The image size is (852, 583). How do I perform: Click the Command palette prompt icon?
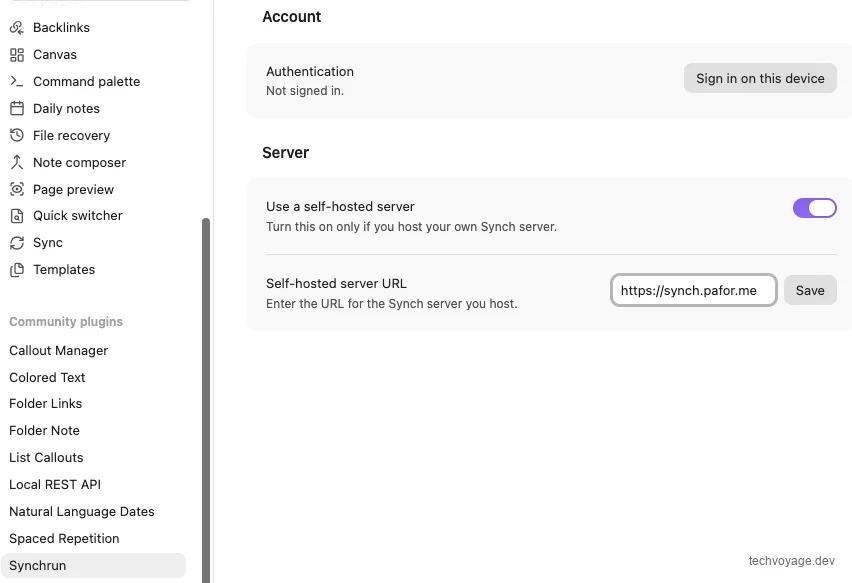tap(17, 82)
